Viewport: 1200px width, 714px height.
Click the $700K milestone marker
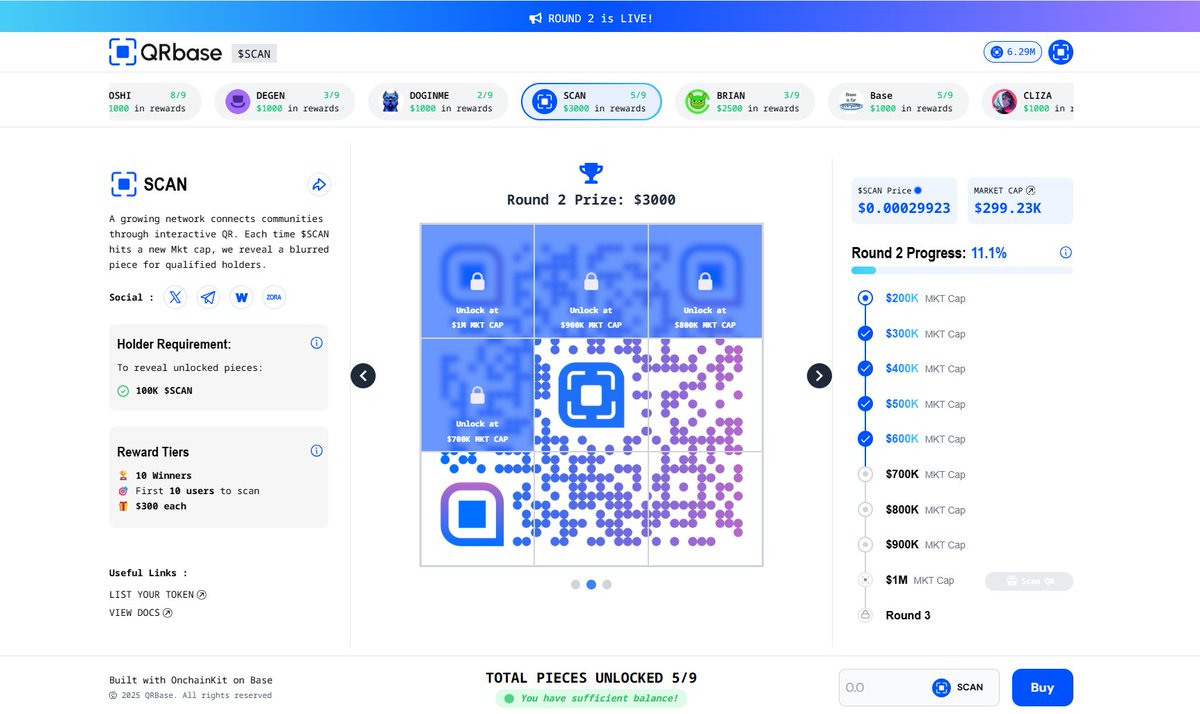point(865,474)
